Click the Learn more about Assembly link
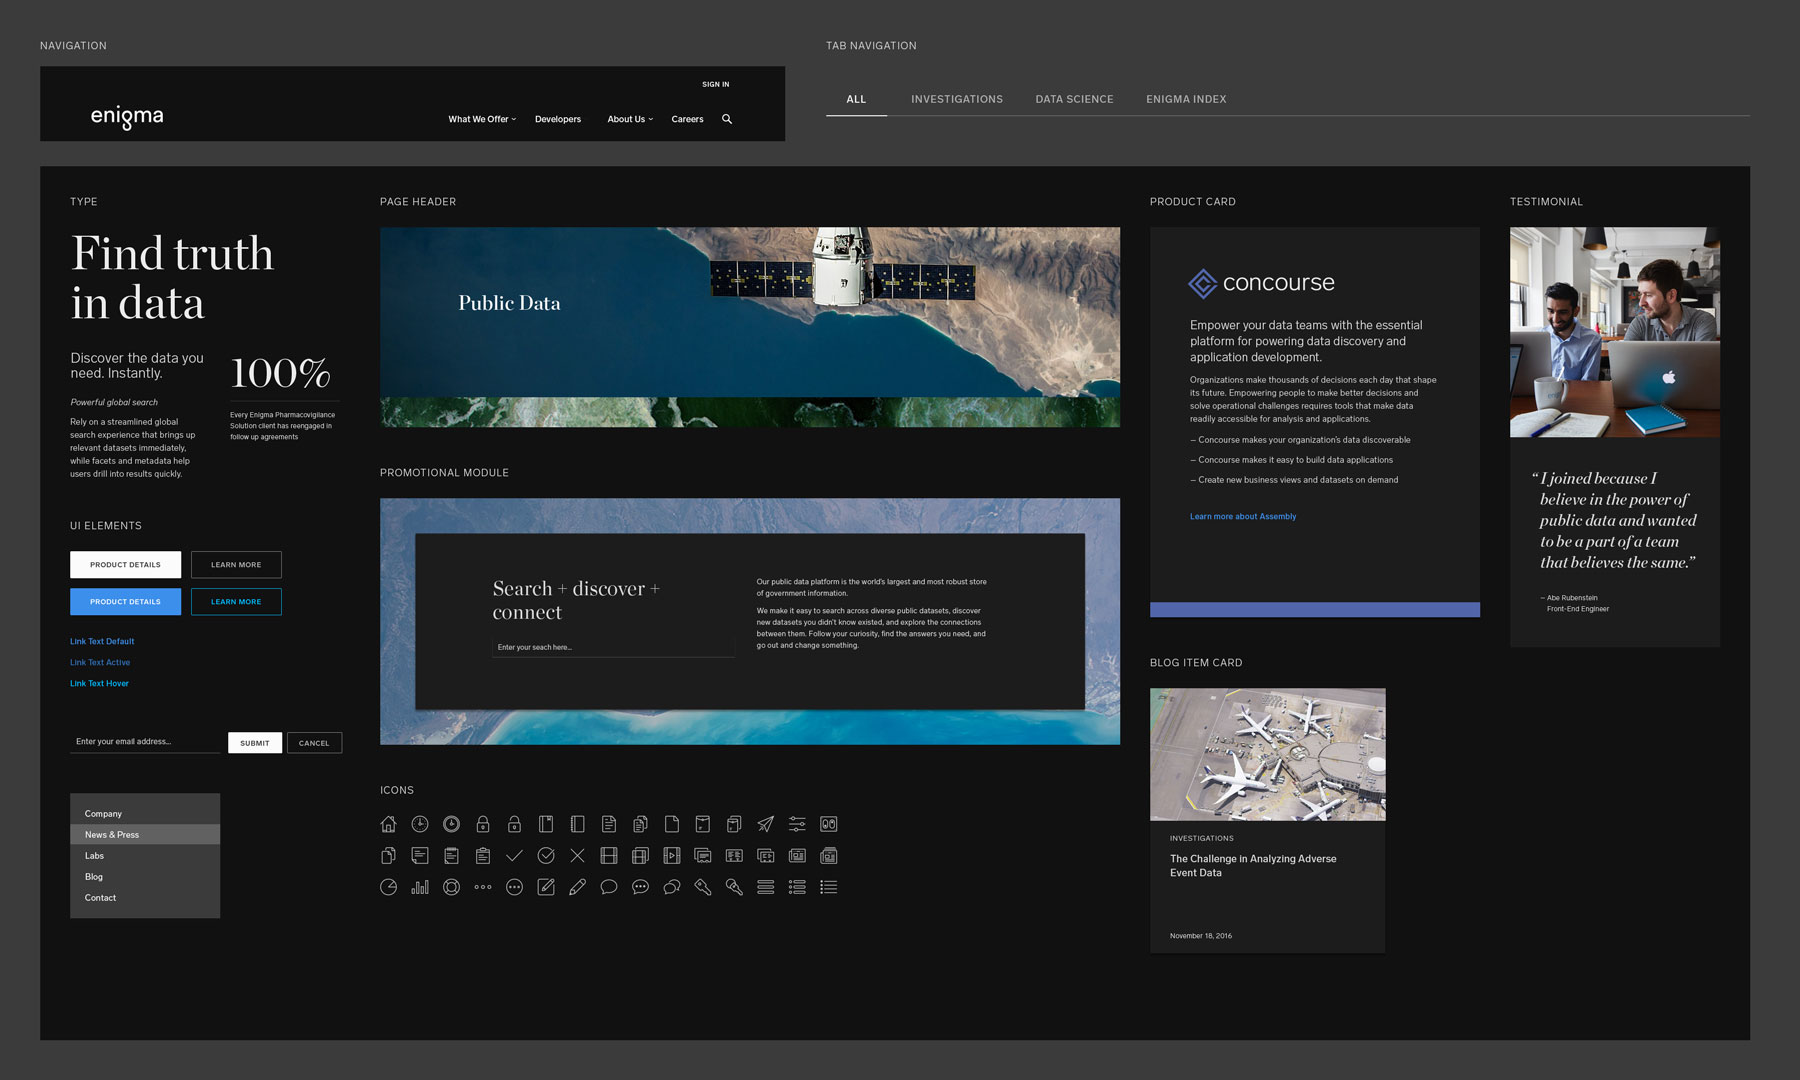The width and height of the screenshot is (1800, 1080). (1242, 516)
